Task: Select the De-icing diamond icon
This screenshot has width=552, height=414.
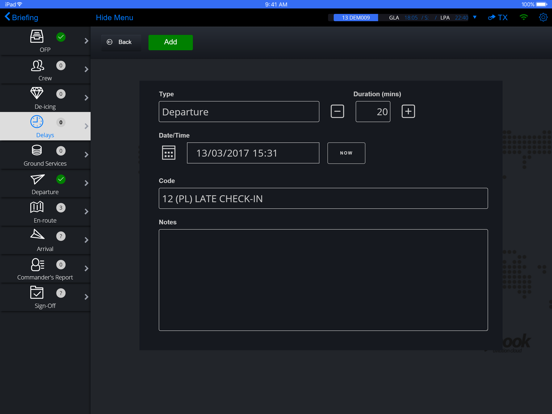Action: coord(37,93)
